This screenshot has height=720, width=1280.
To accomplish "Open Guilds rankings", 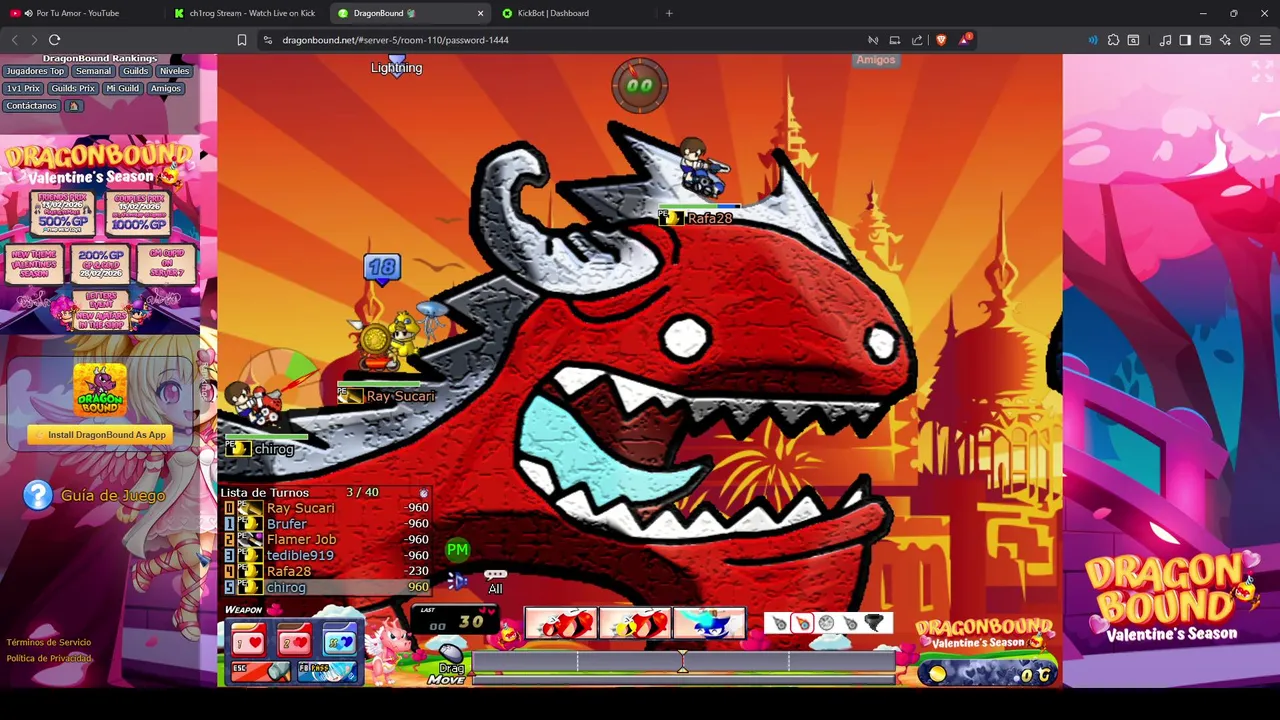I will 136,71.
